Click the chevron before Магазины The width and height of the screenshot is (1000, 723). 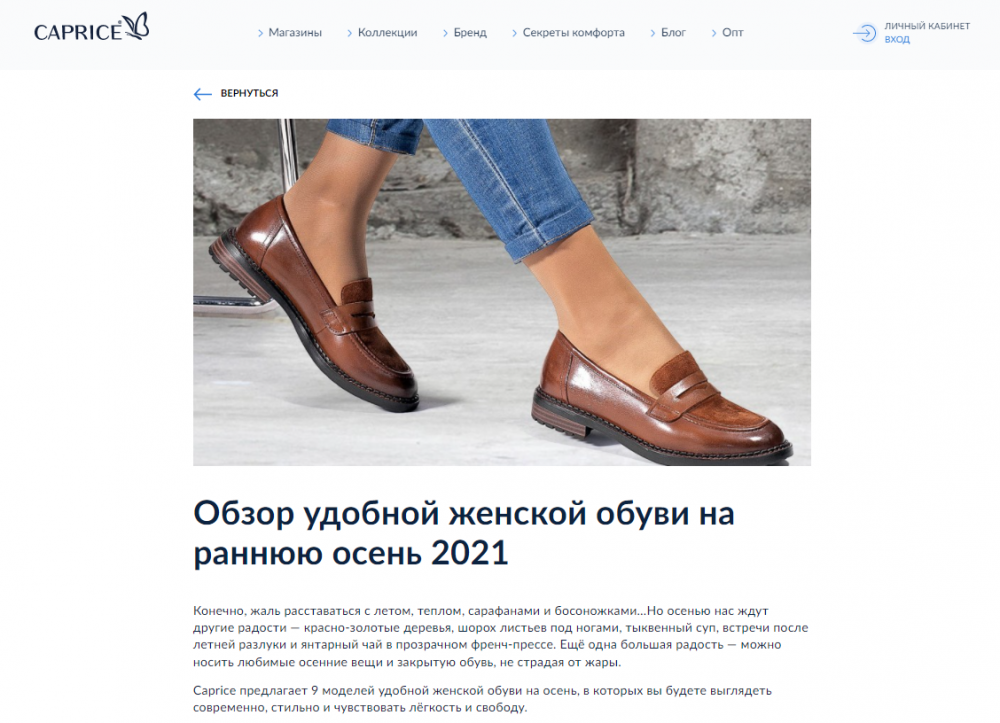point(260,33)
